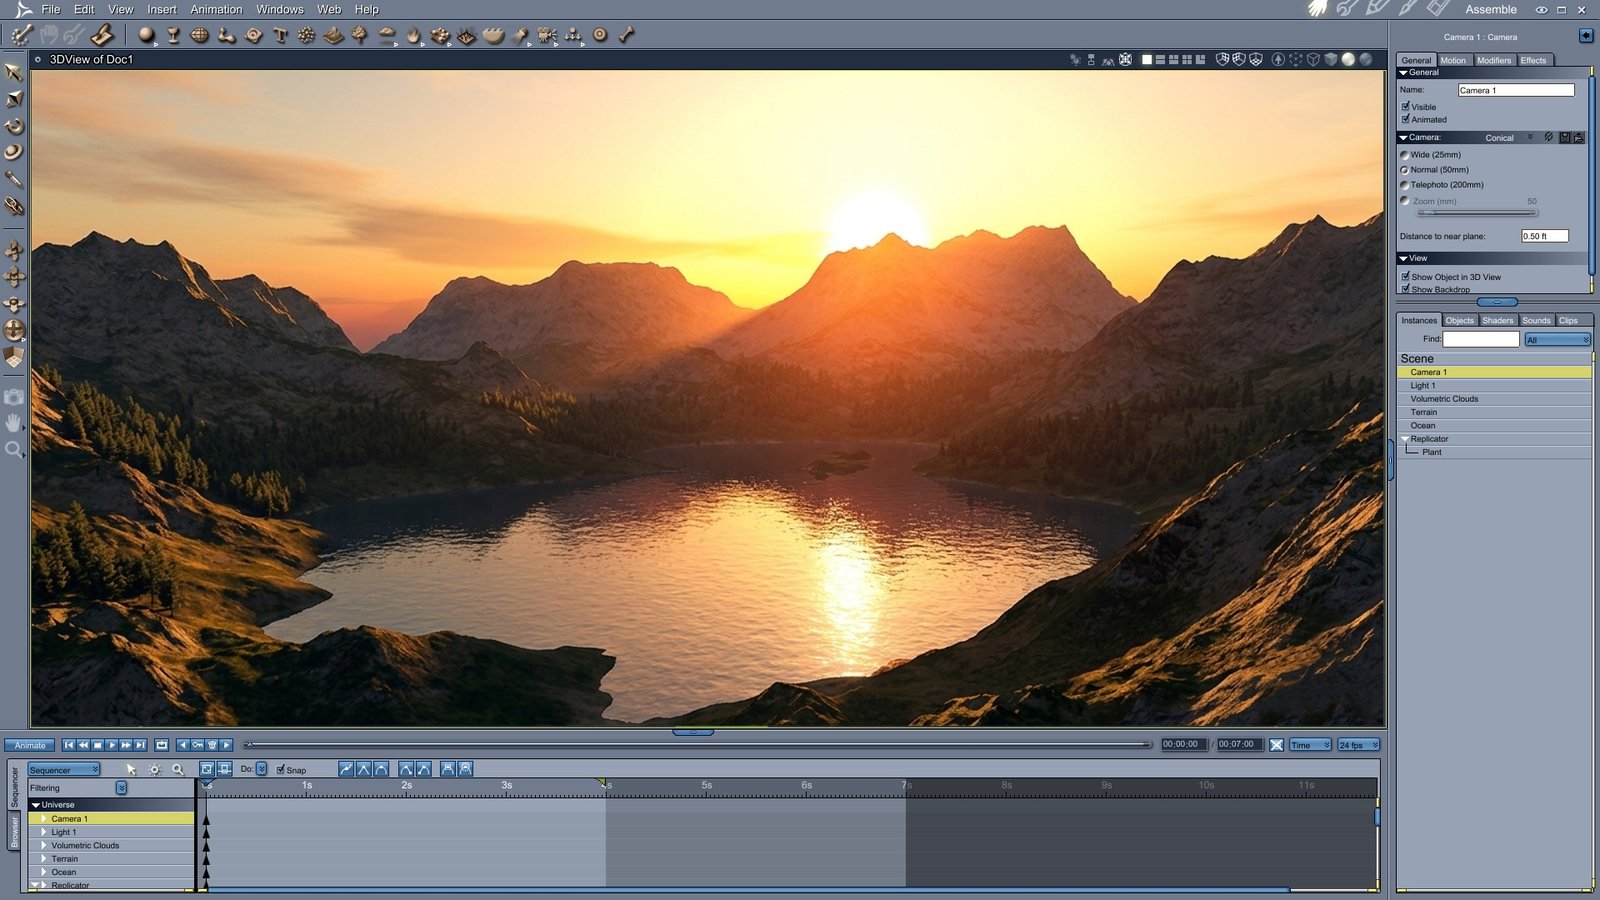The image size is (1600, 900).
Task: Click the Distance to near plane field
Action: coord(1545,236)
